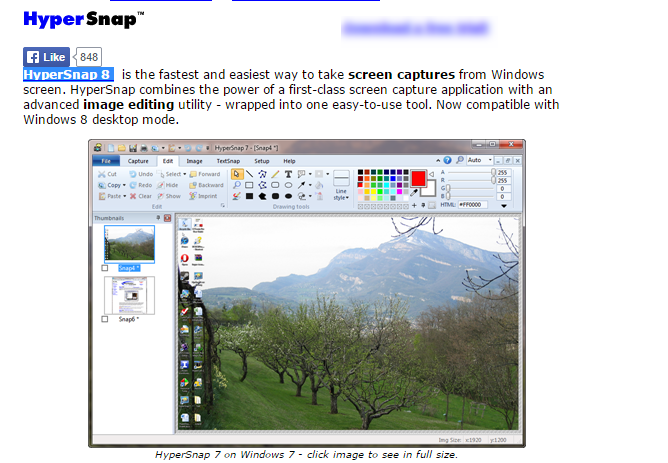668x463 pixels.
Task: Select the empty Ellipse tool
Action: tap(288, 185)
